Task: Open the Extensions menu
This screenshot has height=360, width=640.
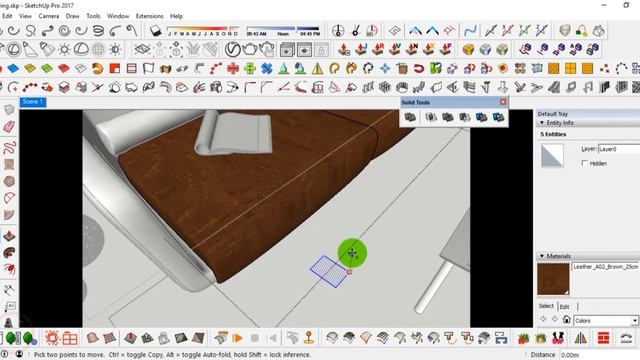Action: point(149,16)
